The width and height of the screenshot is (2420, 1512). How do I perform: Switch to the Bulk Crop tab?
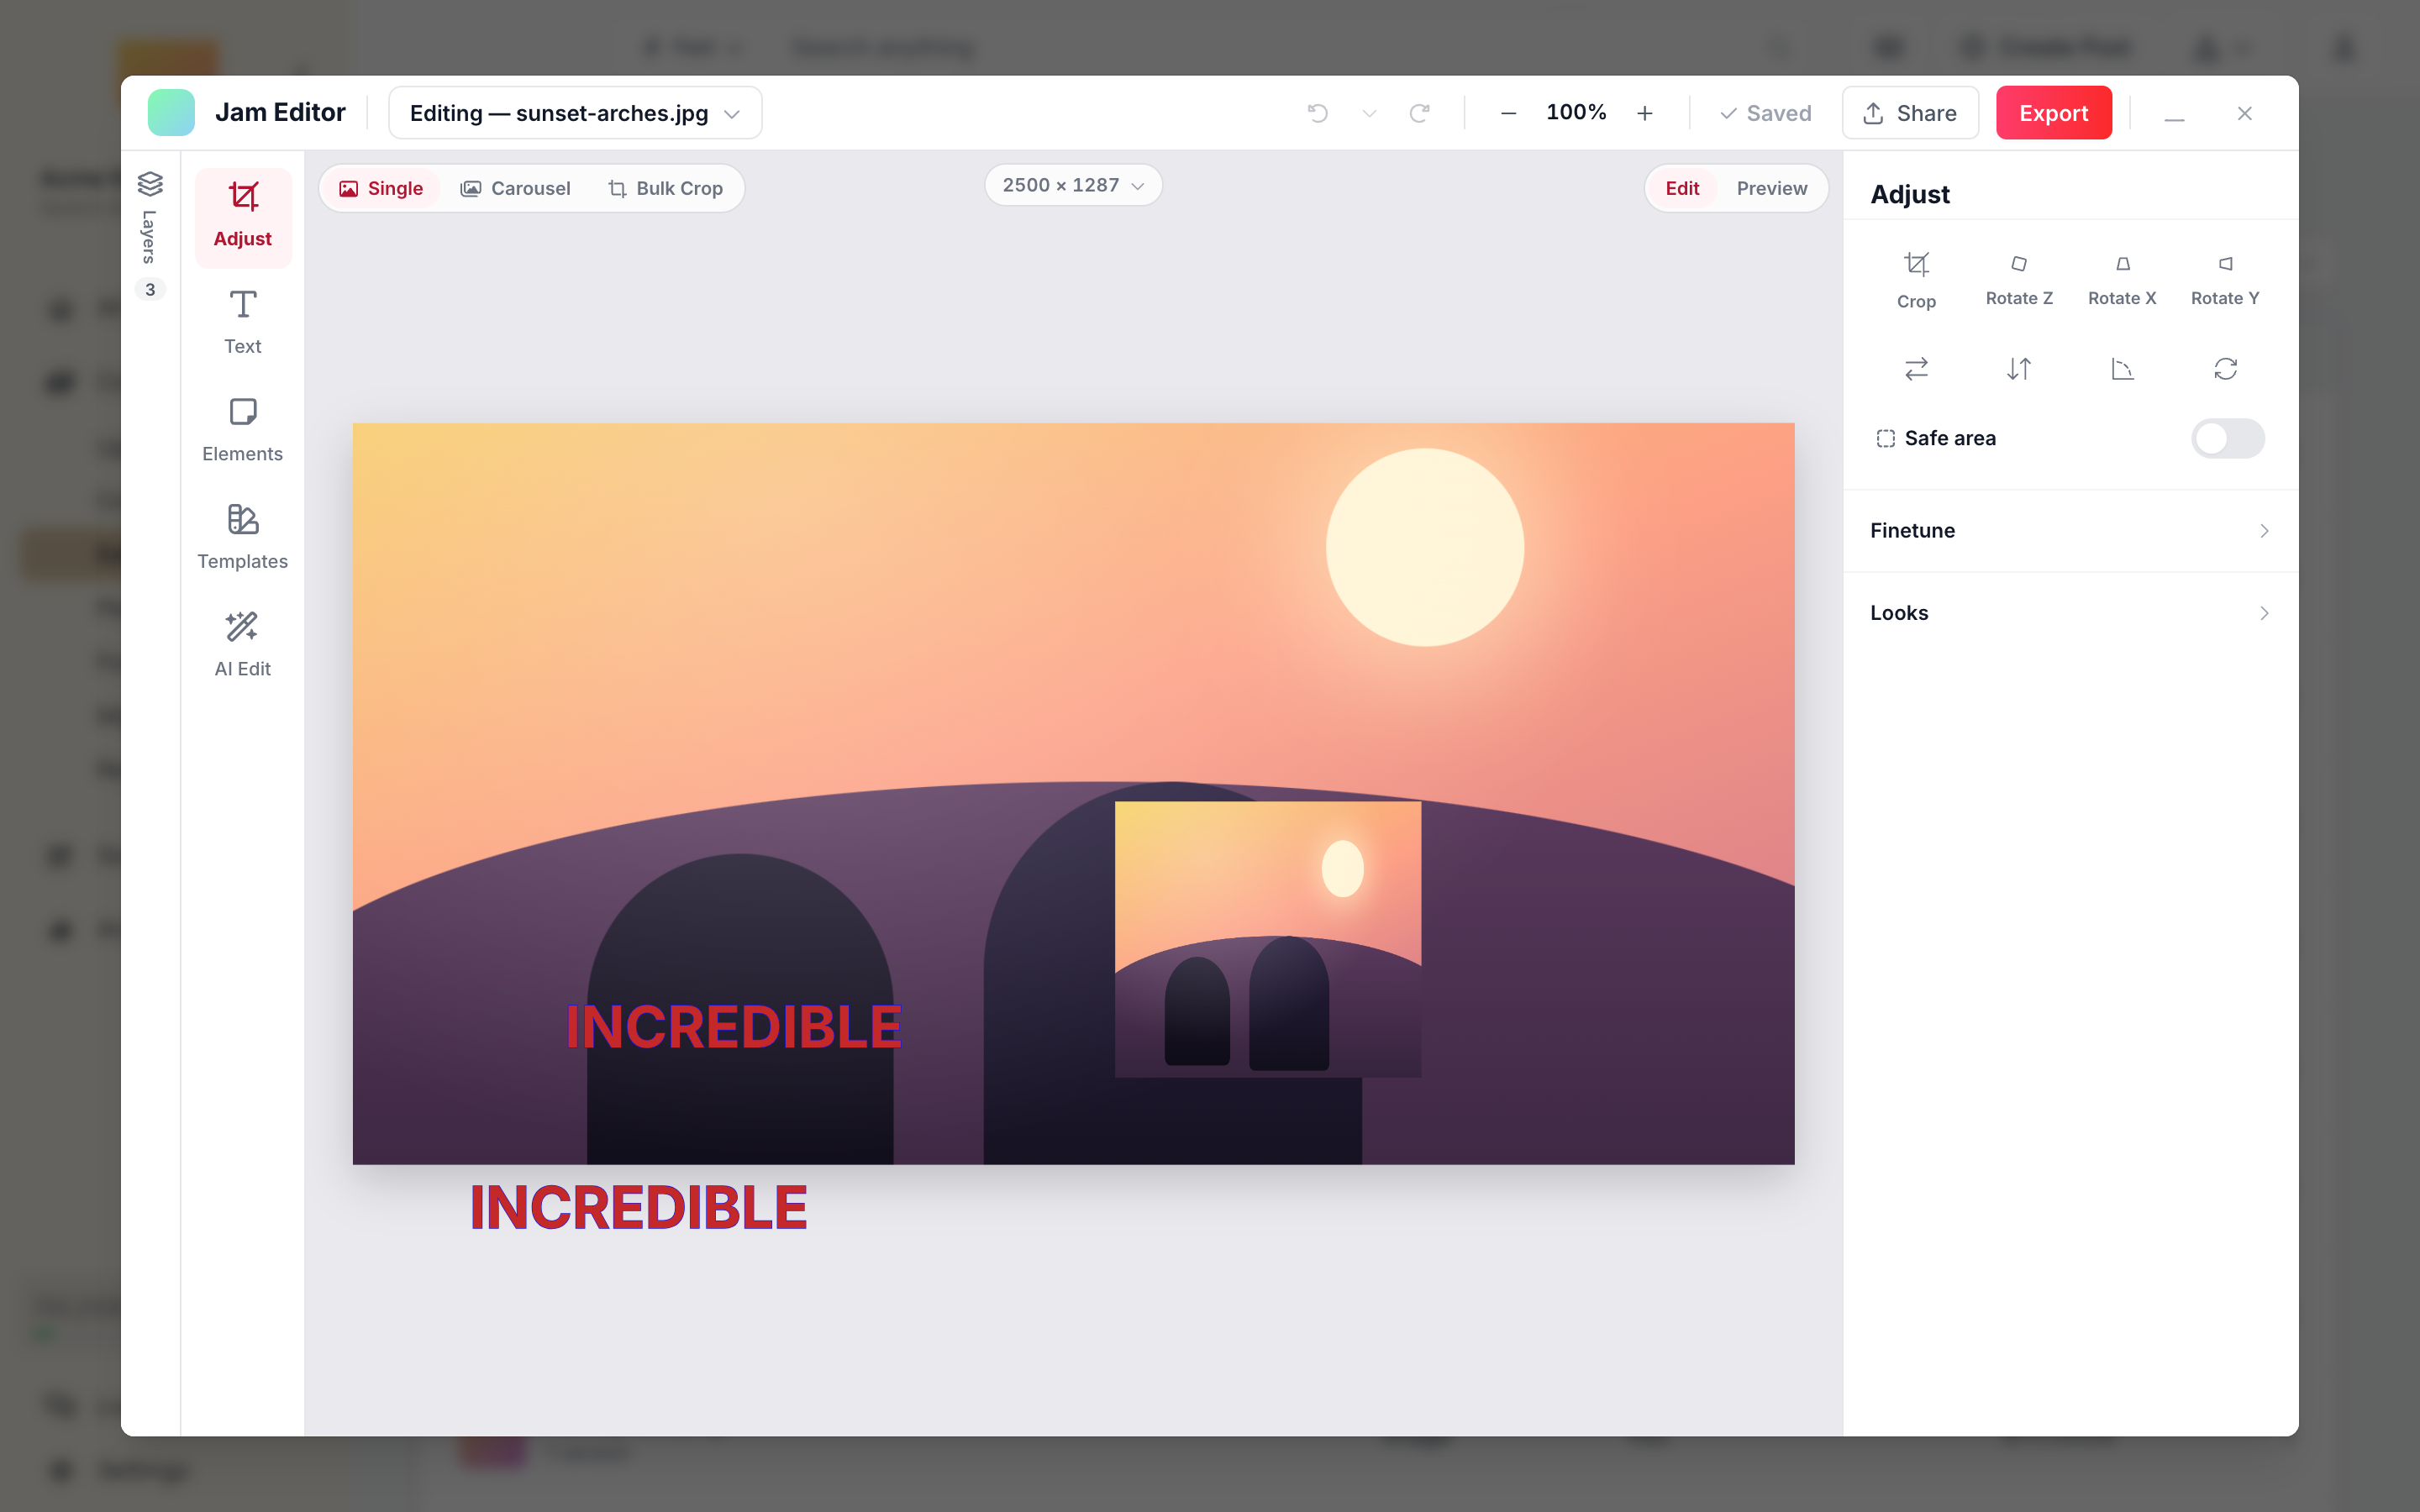pyautogui.click(x=665, y=188)
